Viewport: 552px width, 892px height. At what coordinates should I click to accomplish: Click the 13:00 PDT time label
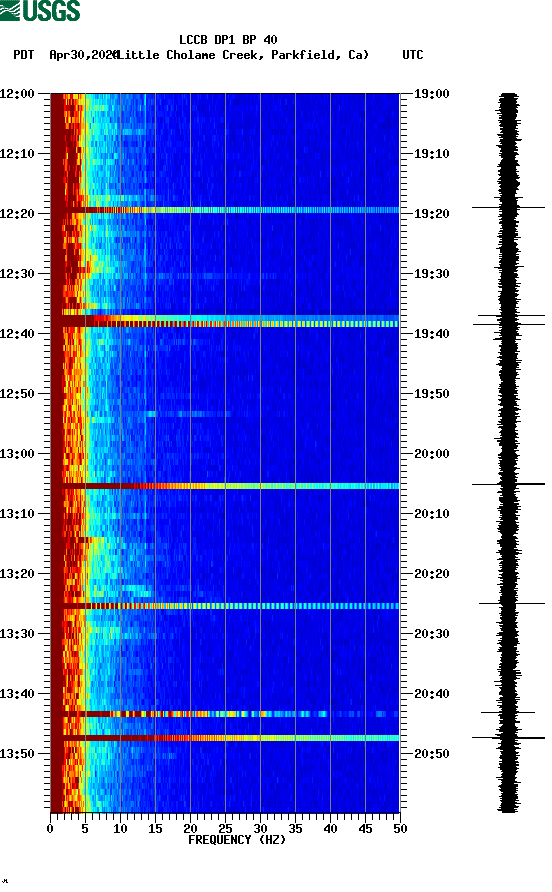18,454
